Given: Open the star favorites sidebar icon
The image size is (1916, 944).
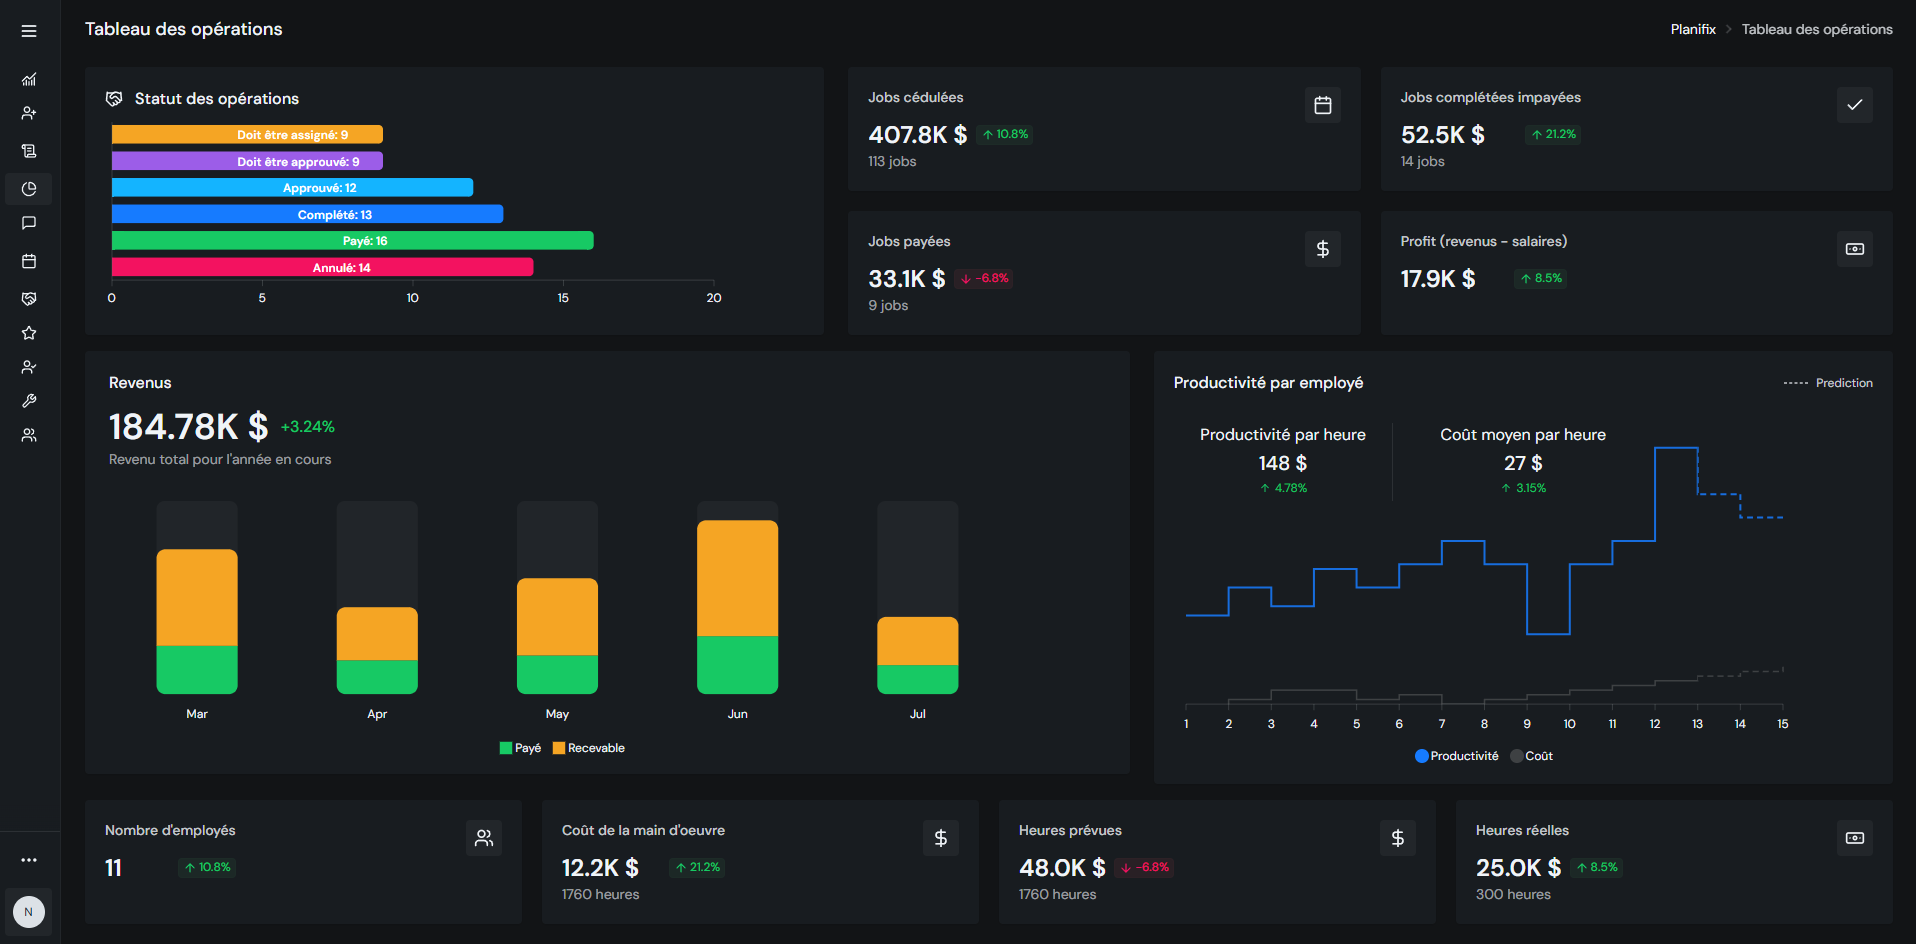Looking at the screenshot, I should 29,333.
